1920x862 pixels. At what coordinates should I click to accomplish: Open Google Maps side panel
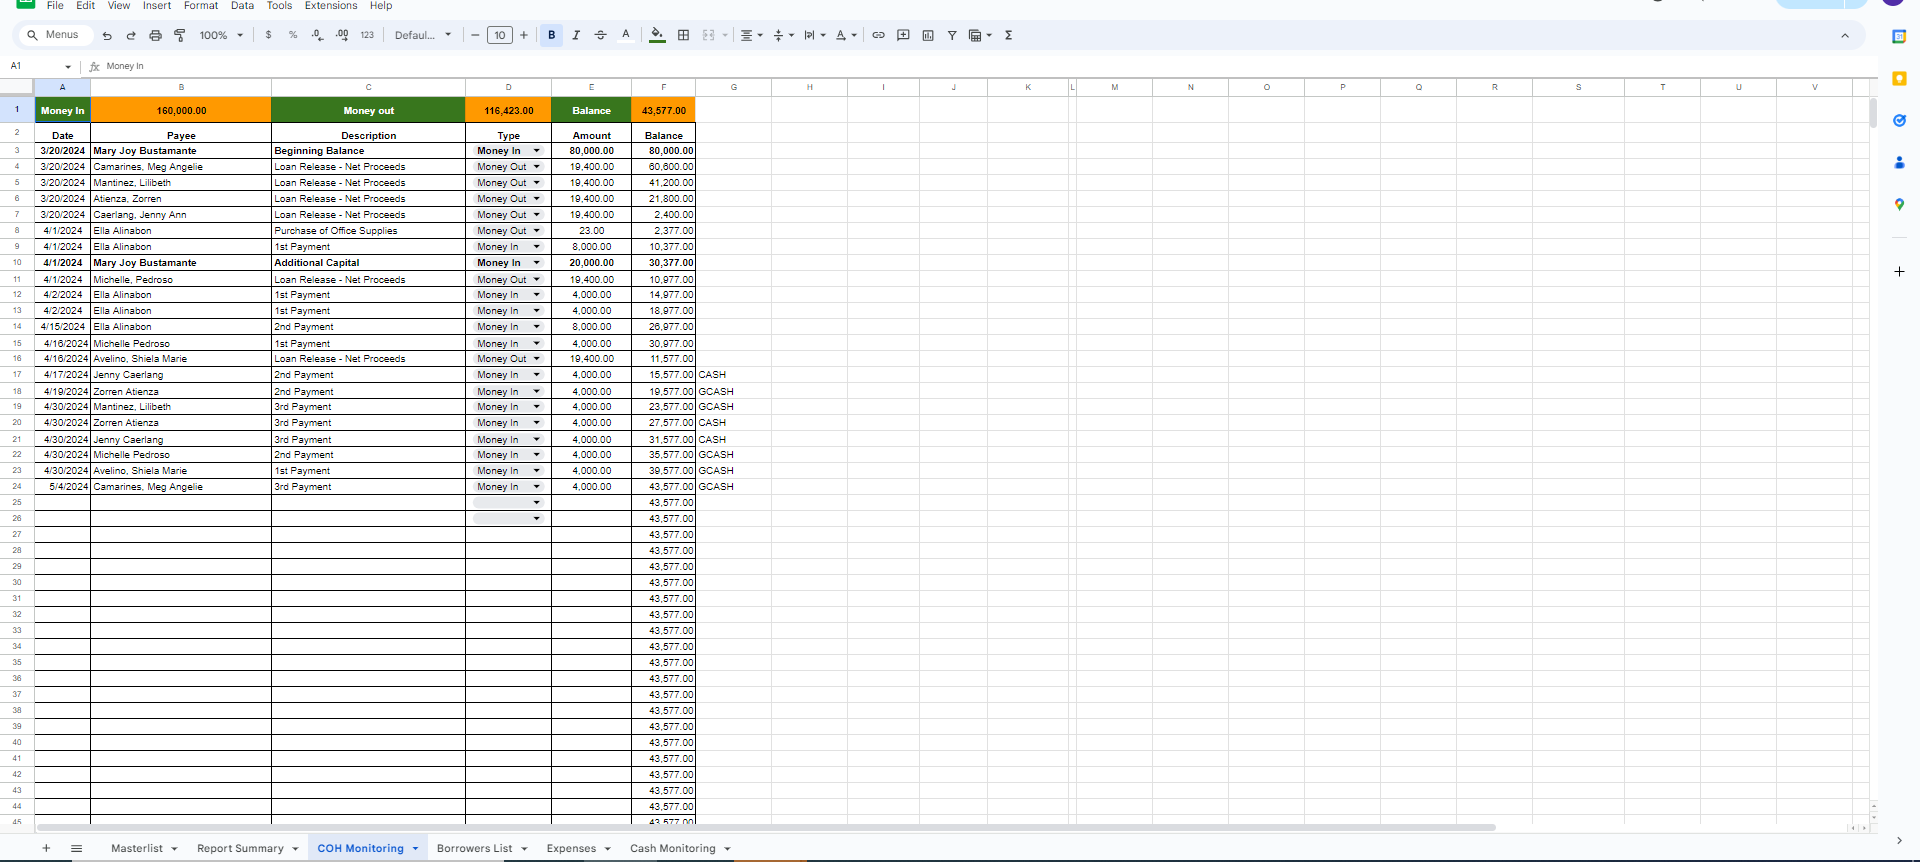click(1899, 204)
